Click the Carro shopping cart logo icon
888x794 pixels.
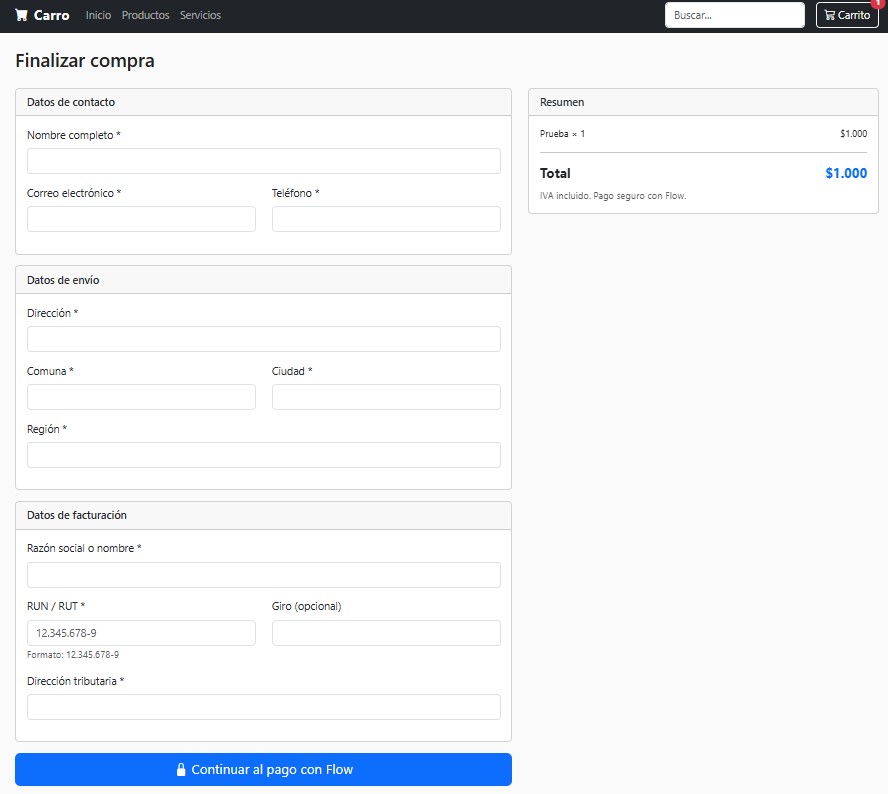22,15
